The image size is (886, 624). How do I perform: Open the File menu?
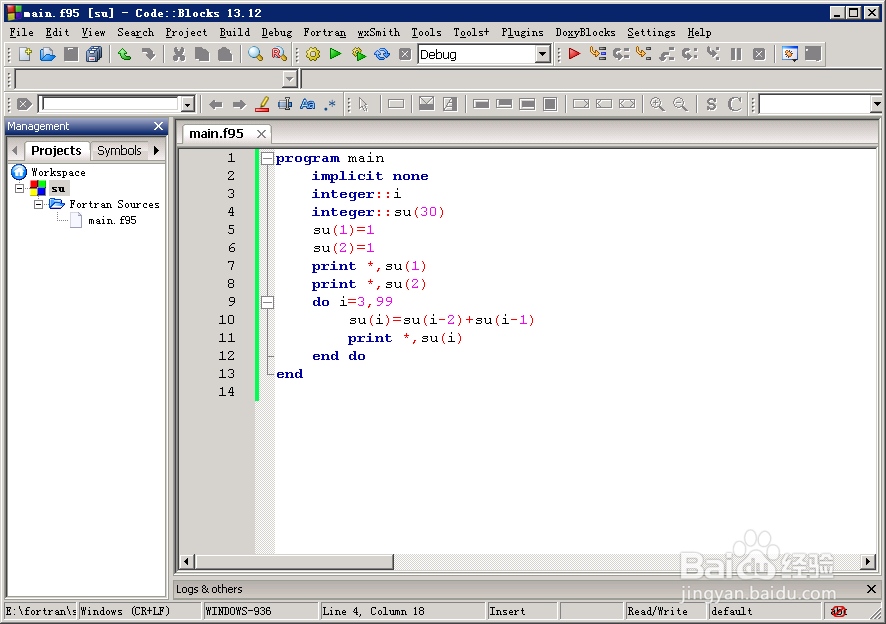(x=21, y=32)
